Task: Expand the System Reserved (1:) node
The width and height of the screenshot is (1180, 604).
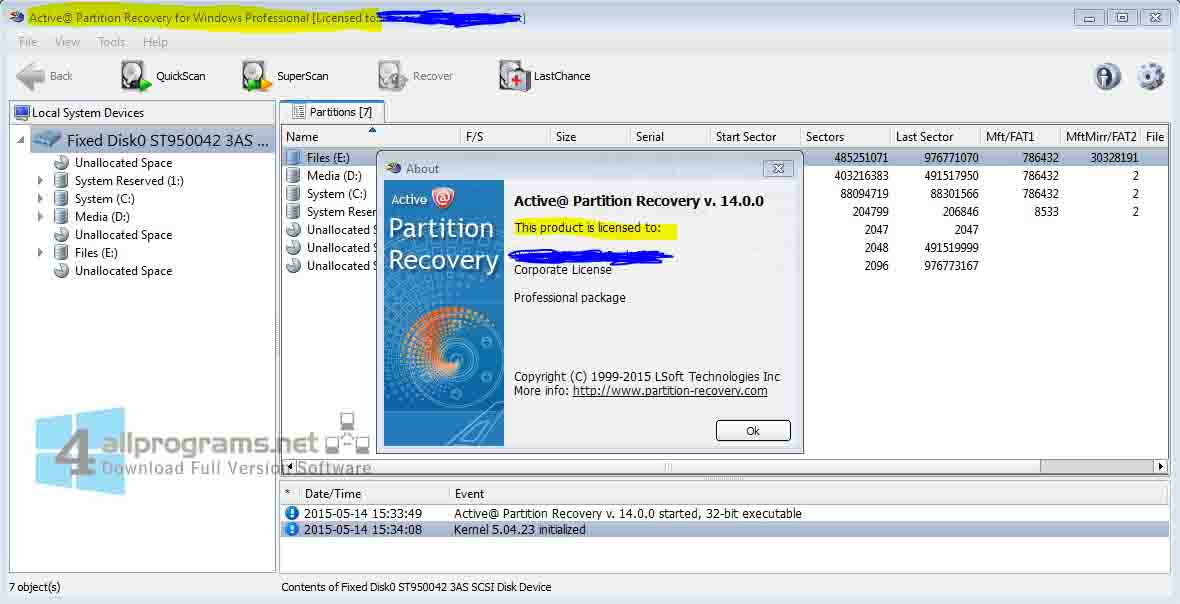Action: [x=41, y=181]
